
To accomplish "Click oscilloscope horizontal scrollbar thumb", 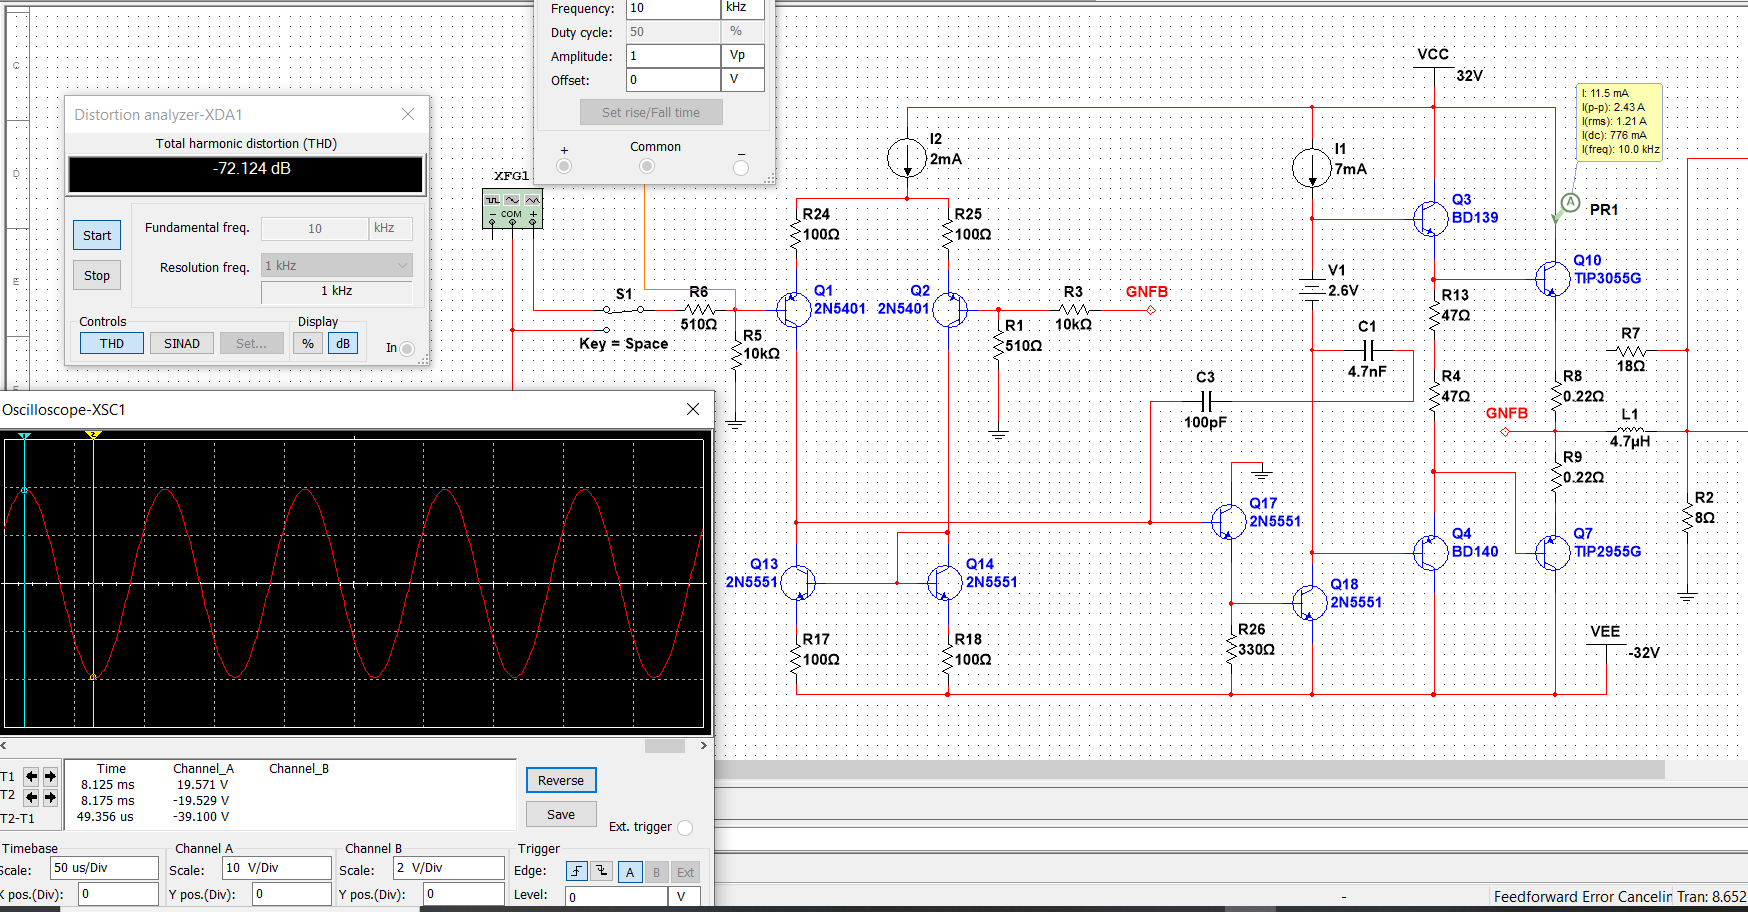I will pos(665,746).
